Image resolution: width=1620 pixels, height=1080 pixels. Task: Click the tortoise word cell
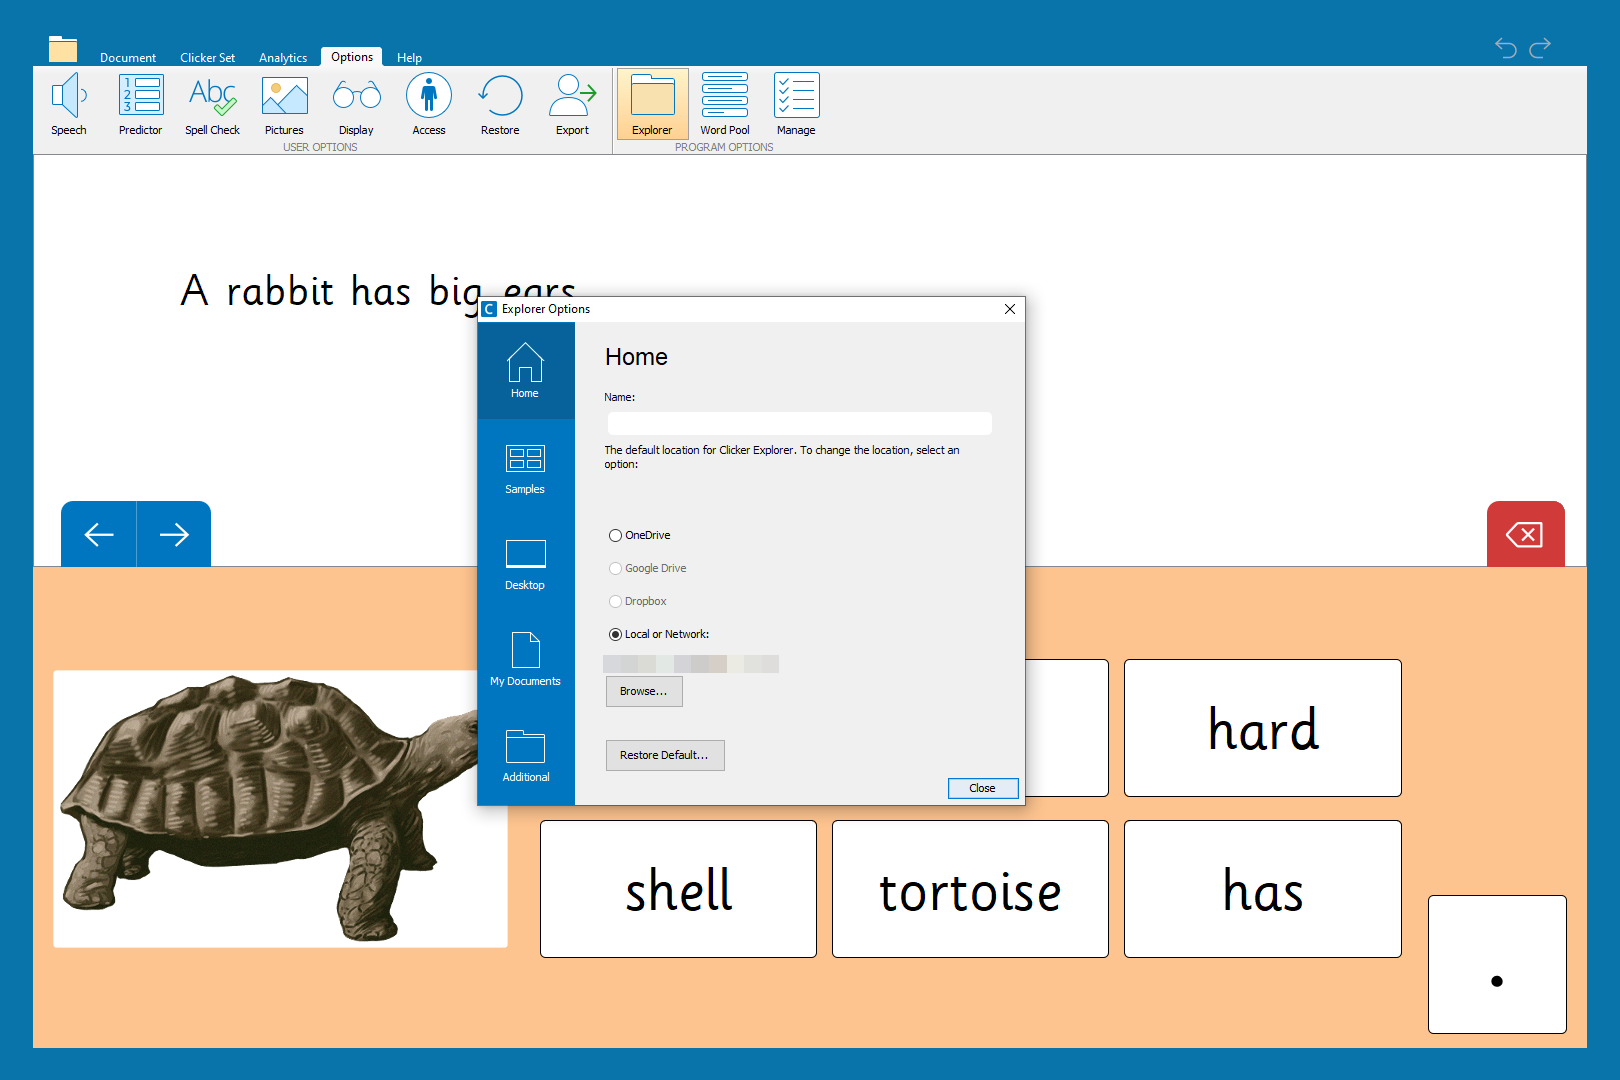point(969,889)
